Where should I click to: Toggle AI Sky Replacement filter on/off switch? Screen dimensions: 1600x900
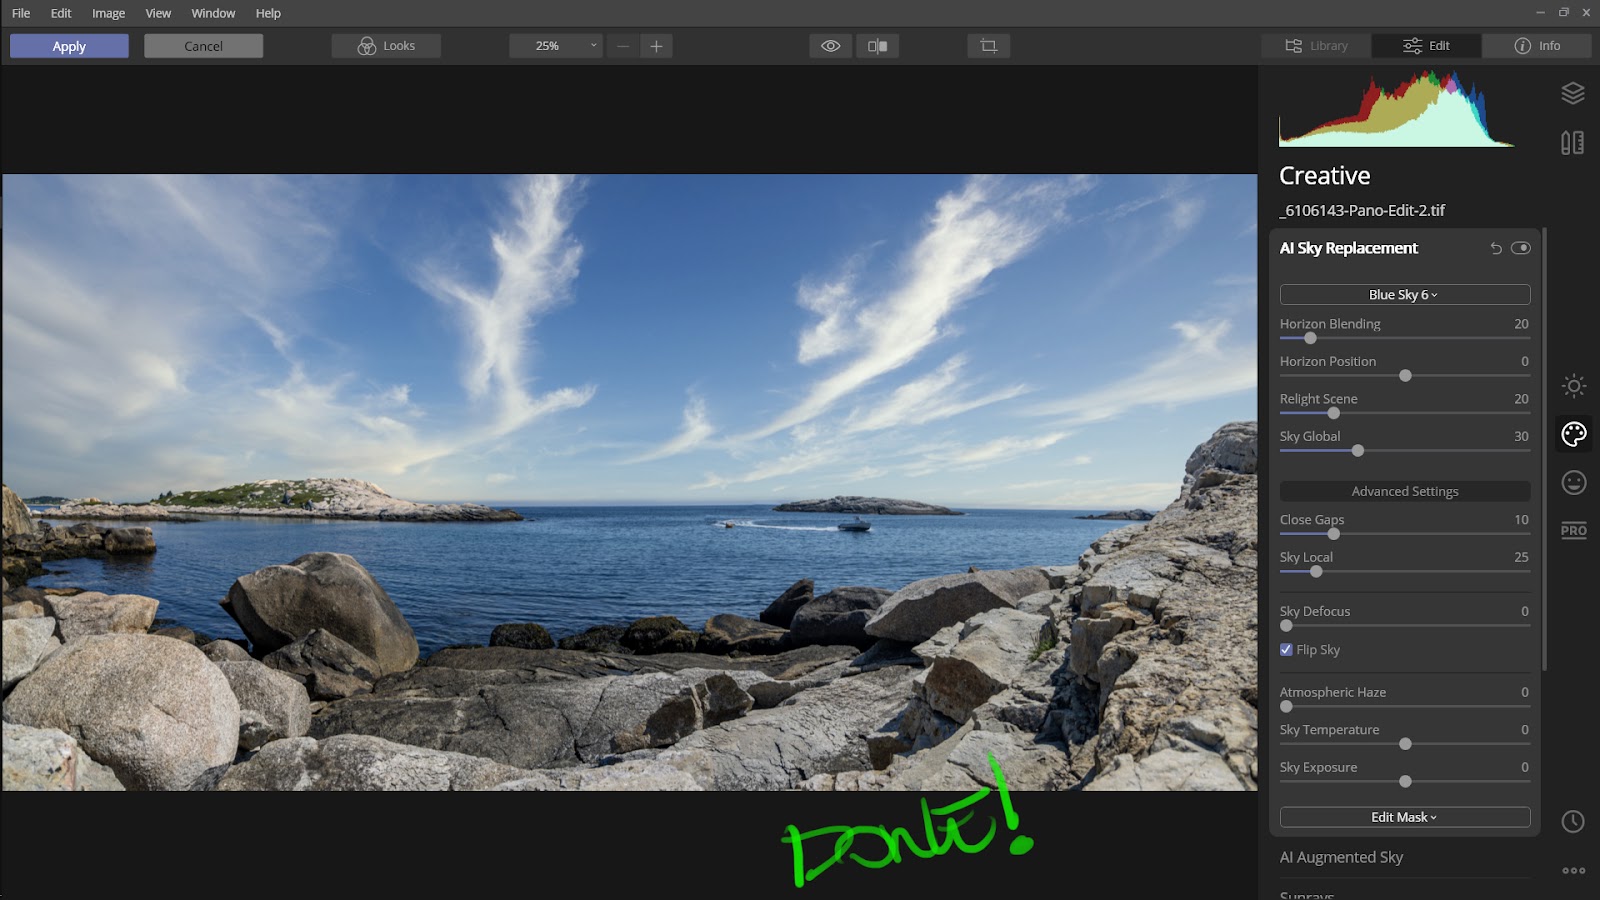point(1521,248)
